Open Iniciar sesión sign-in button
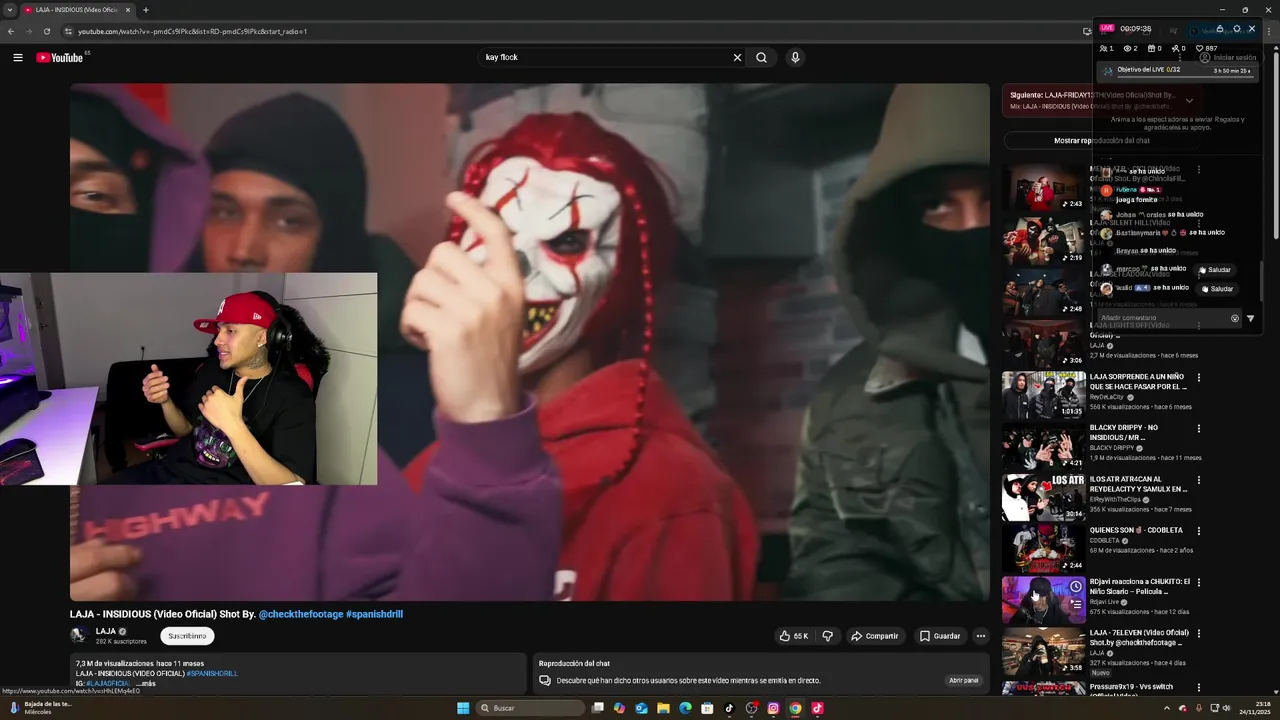 point(1227,57)
